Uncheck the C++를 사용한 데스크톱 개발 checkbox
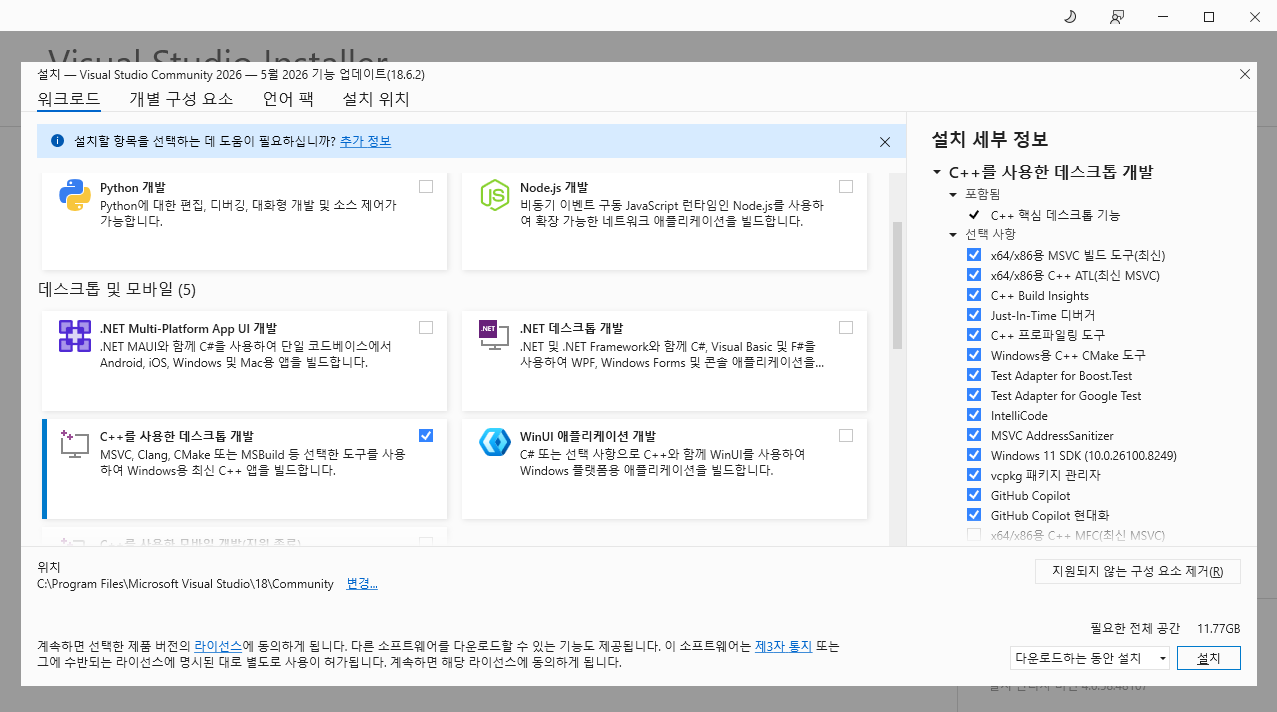 (x=426, y=435)
